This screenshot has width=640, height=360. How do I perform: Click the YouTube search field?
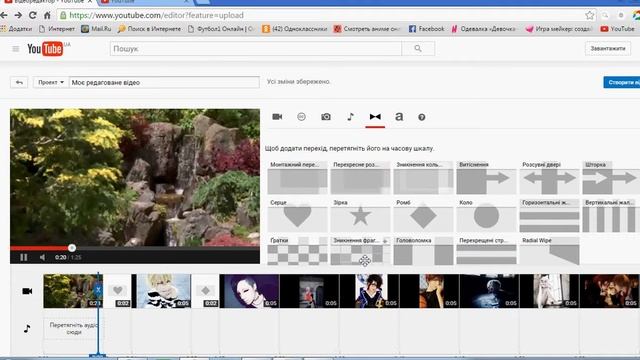[x=256, y=49]
